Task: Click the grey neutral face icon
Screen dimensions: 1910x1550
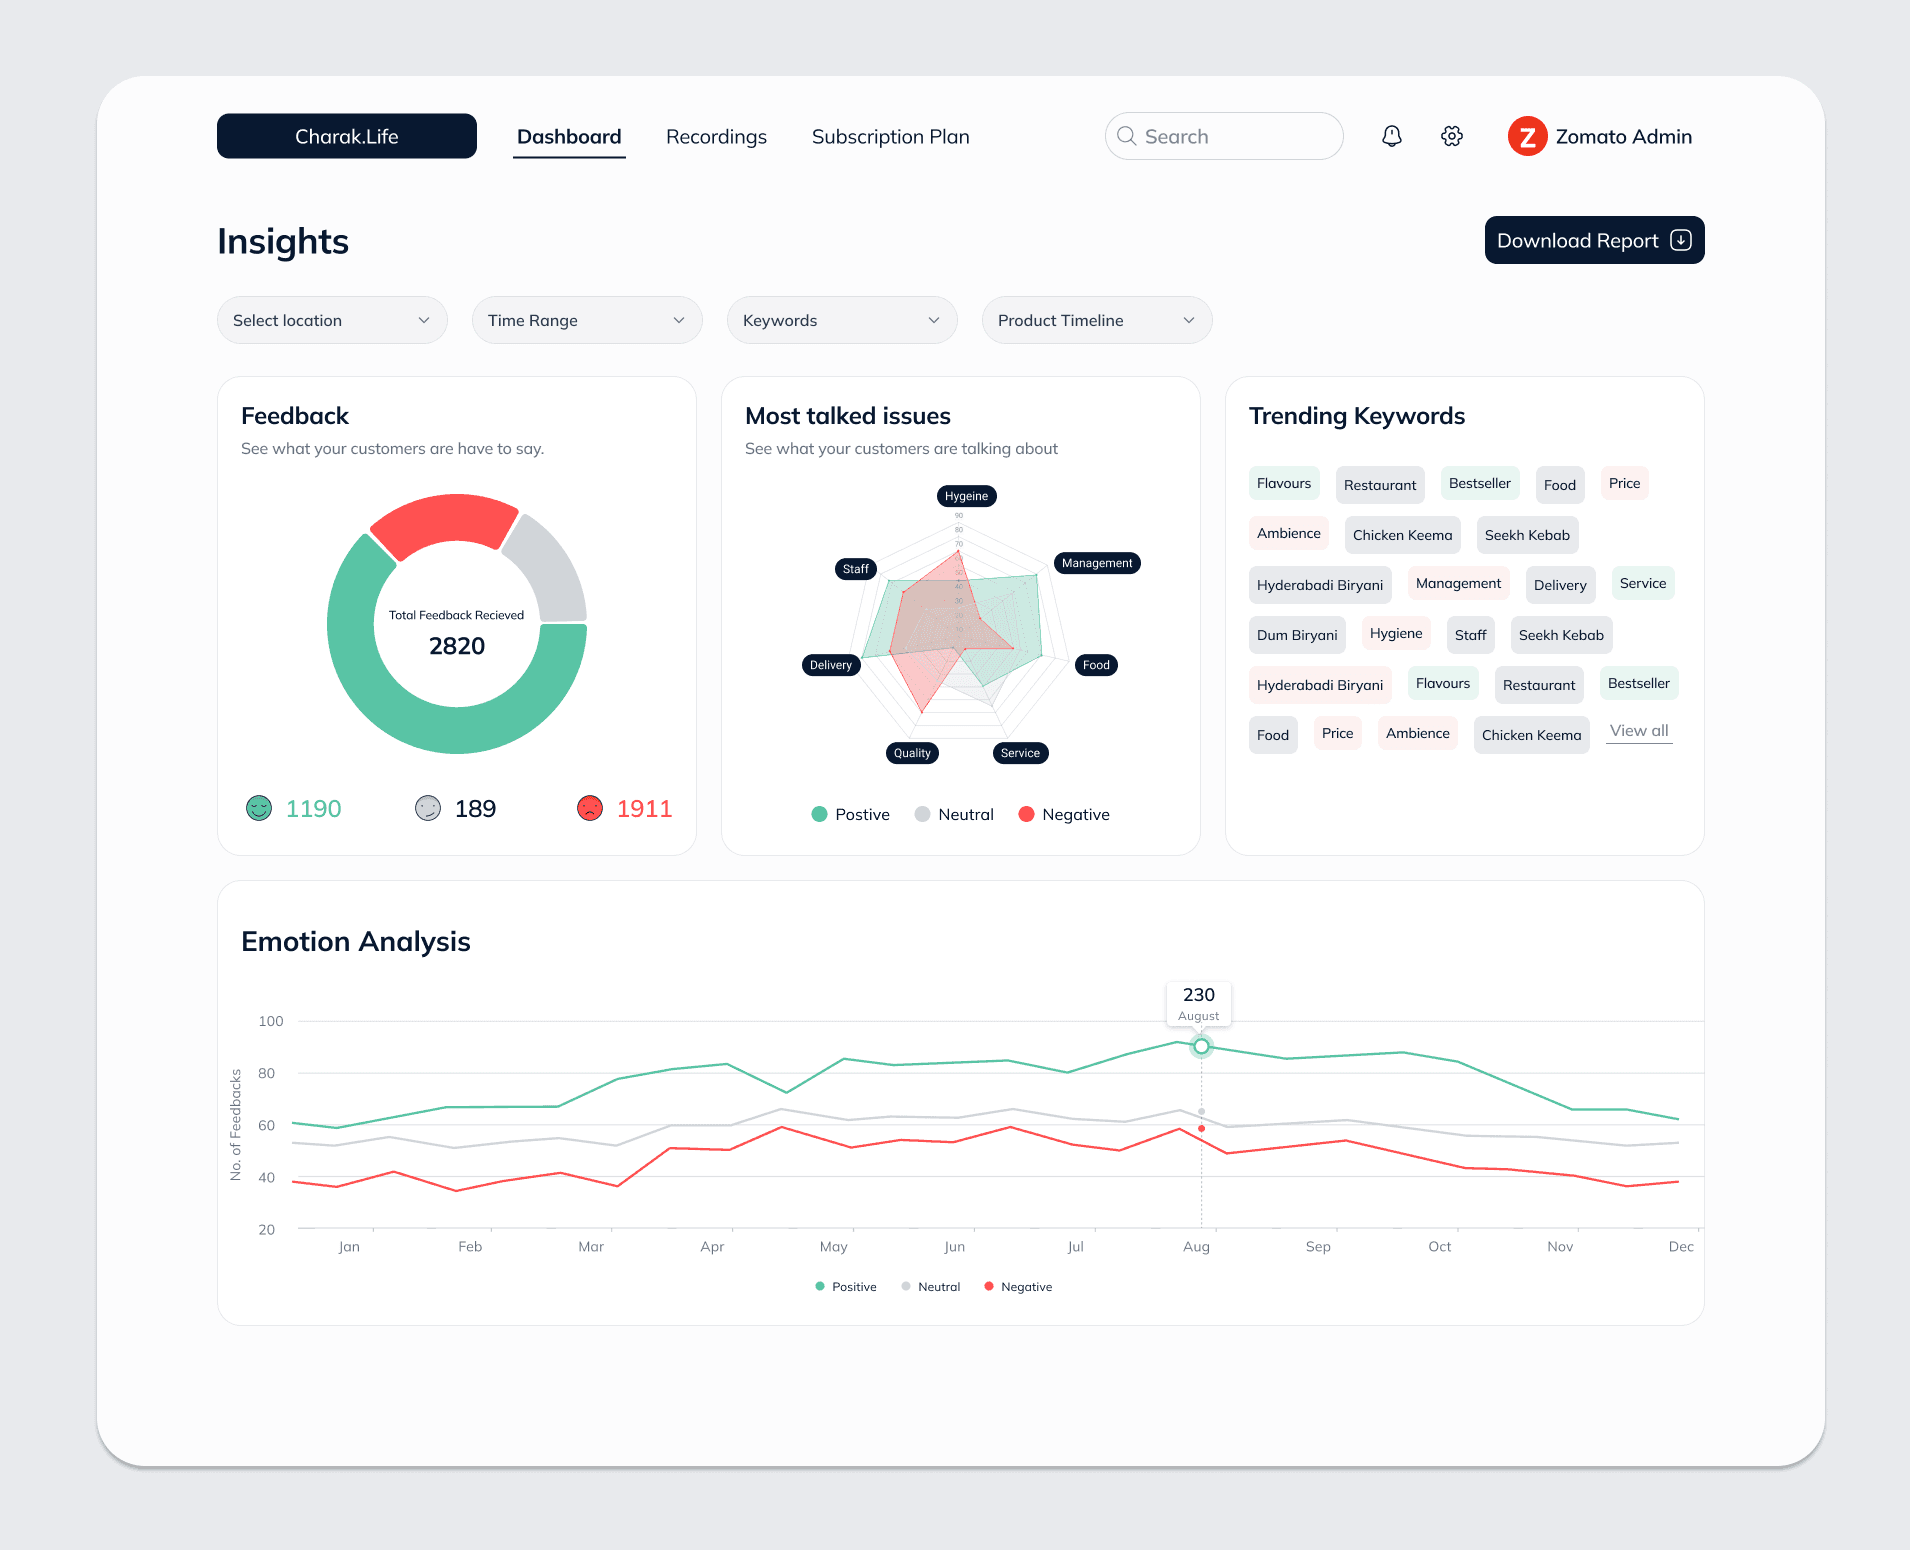Action: click(x=428, y=808)
